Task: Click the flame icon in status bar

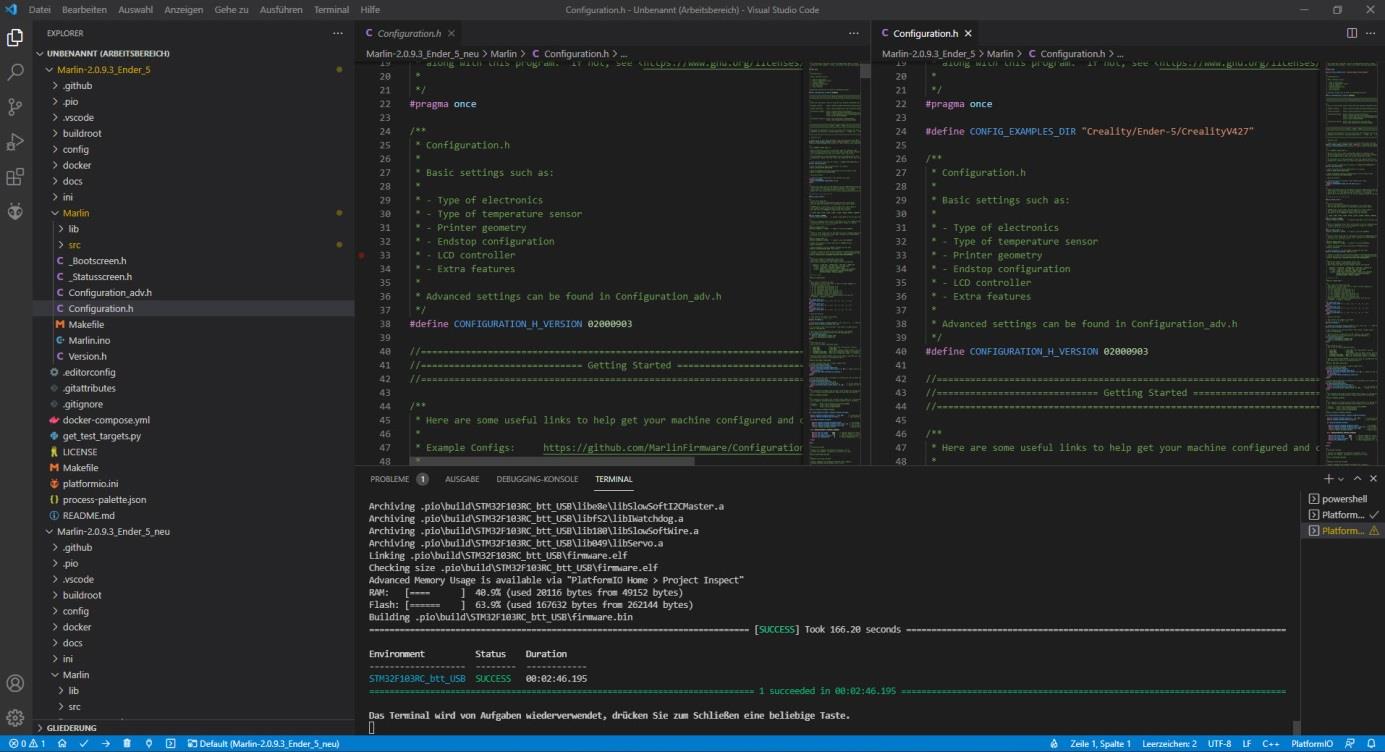Action: click(1056, 744)
